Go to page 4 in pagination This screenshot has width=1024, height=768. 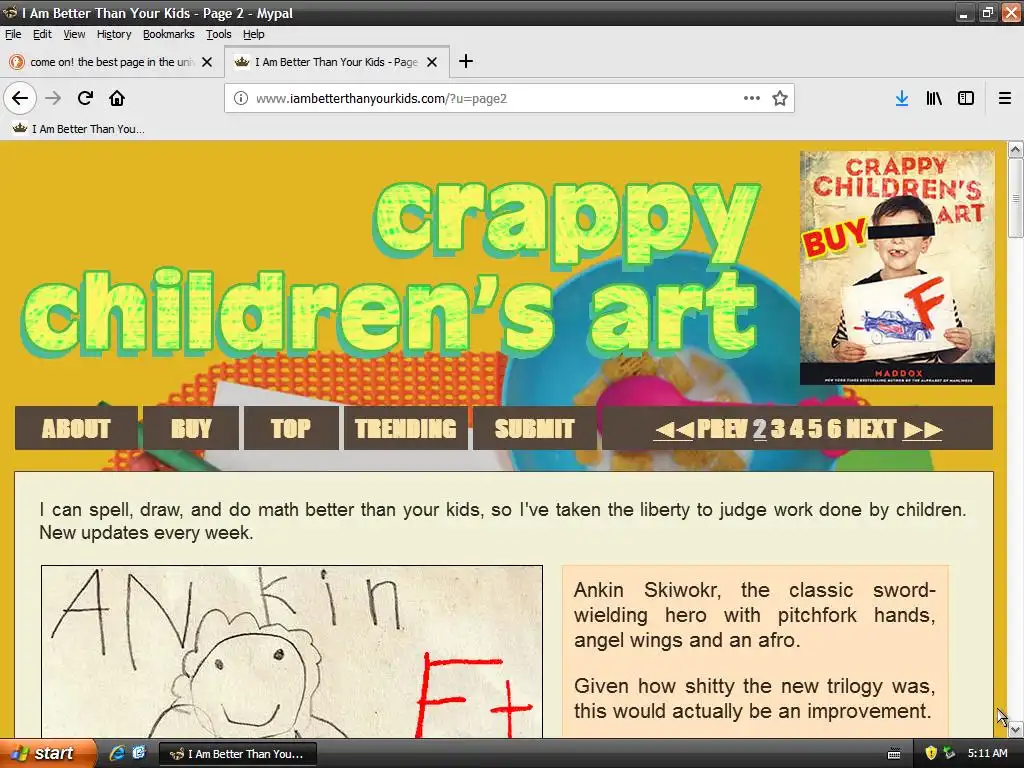[796, 429]
